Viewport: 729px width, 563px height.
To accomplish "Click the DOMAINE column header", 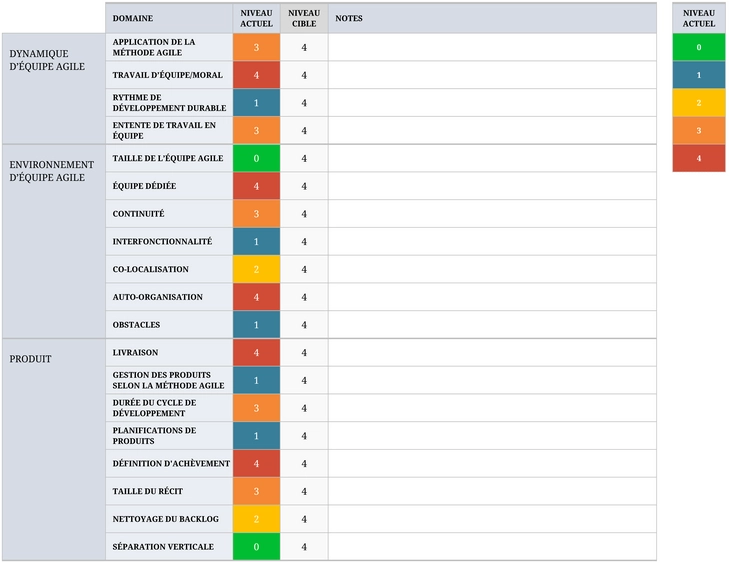I will point(169,18).
